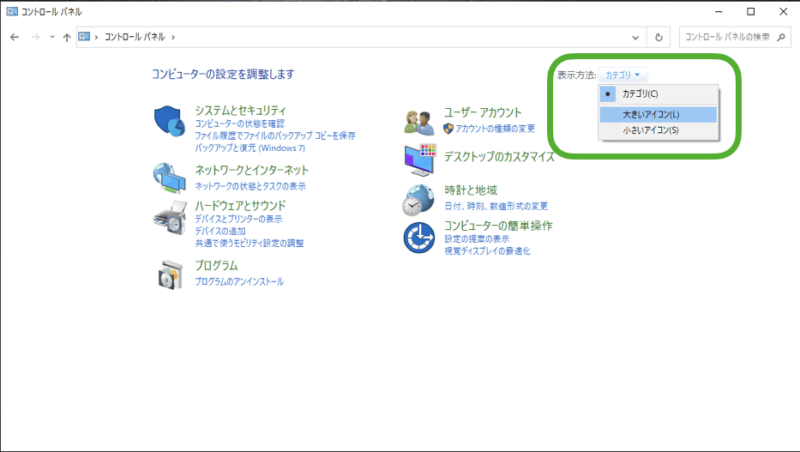Image resolution: width=800 pixels, height=452 pixels.
Task: Click the System and Security shield icon
Action: click(170, 121)
